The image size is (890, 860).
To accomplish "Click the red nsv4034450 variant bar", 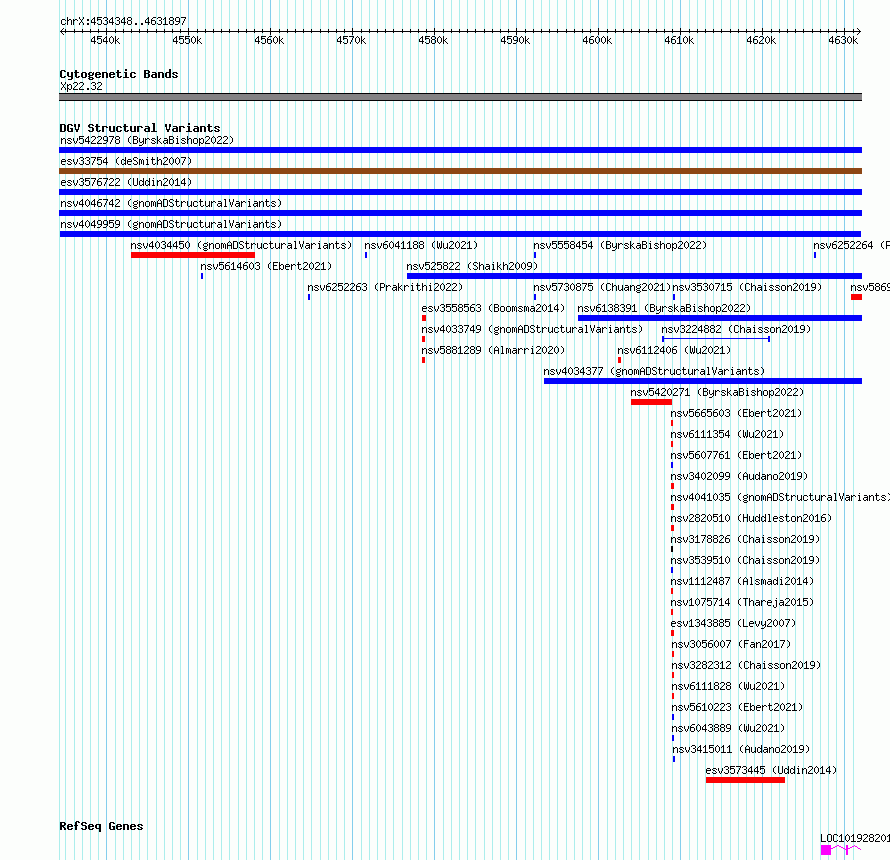I will pos(193,255).
